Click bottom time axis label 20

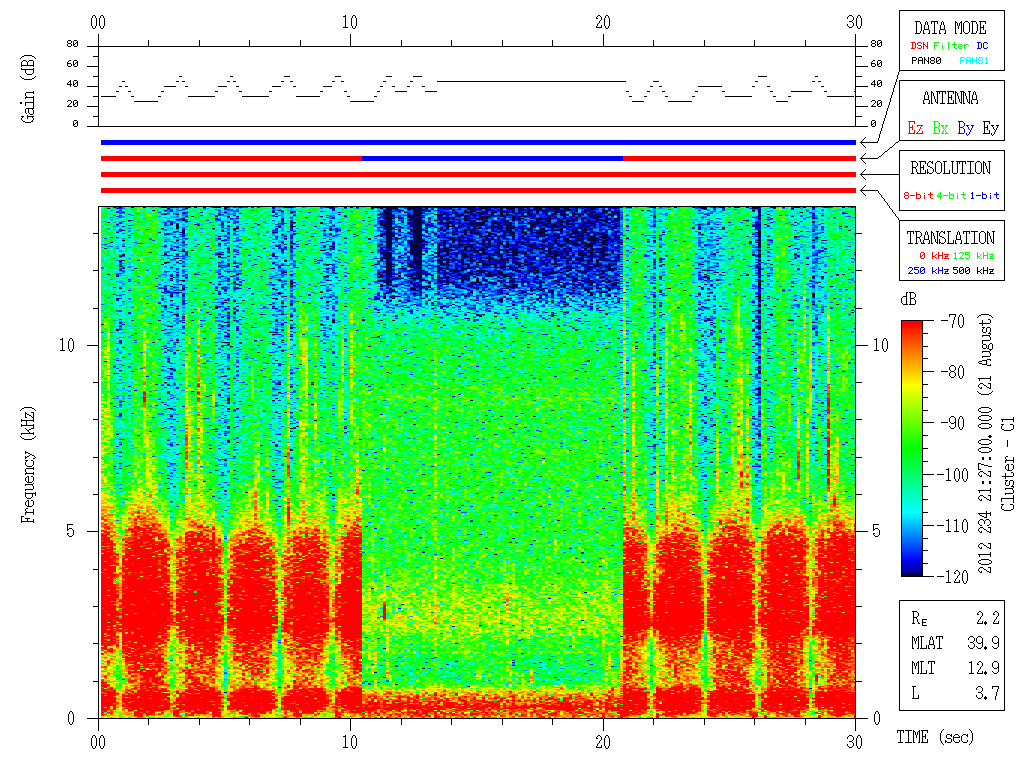(603, 742)
